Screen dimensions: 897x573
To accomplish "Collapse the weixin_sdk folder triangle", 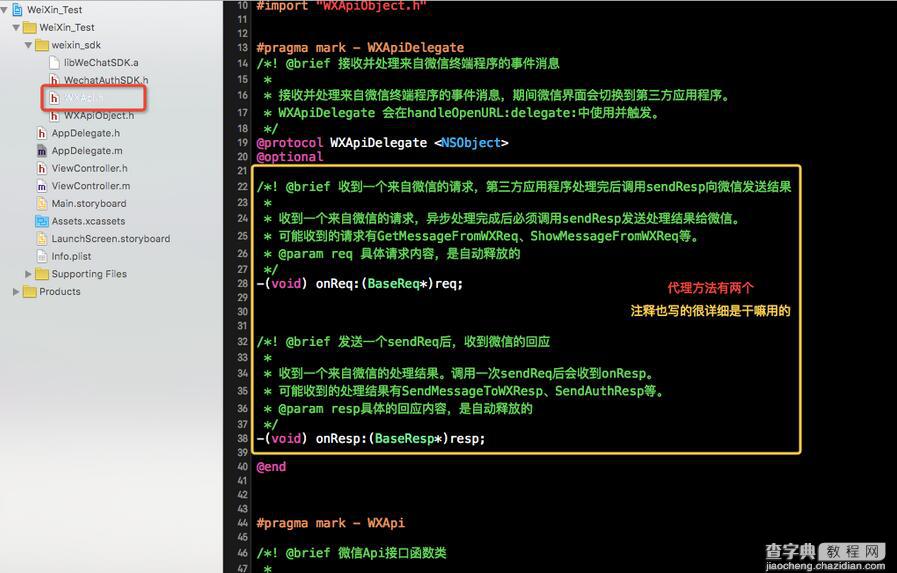I will click(28, 45).
